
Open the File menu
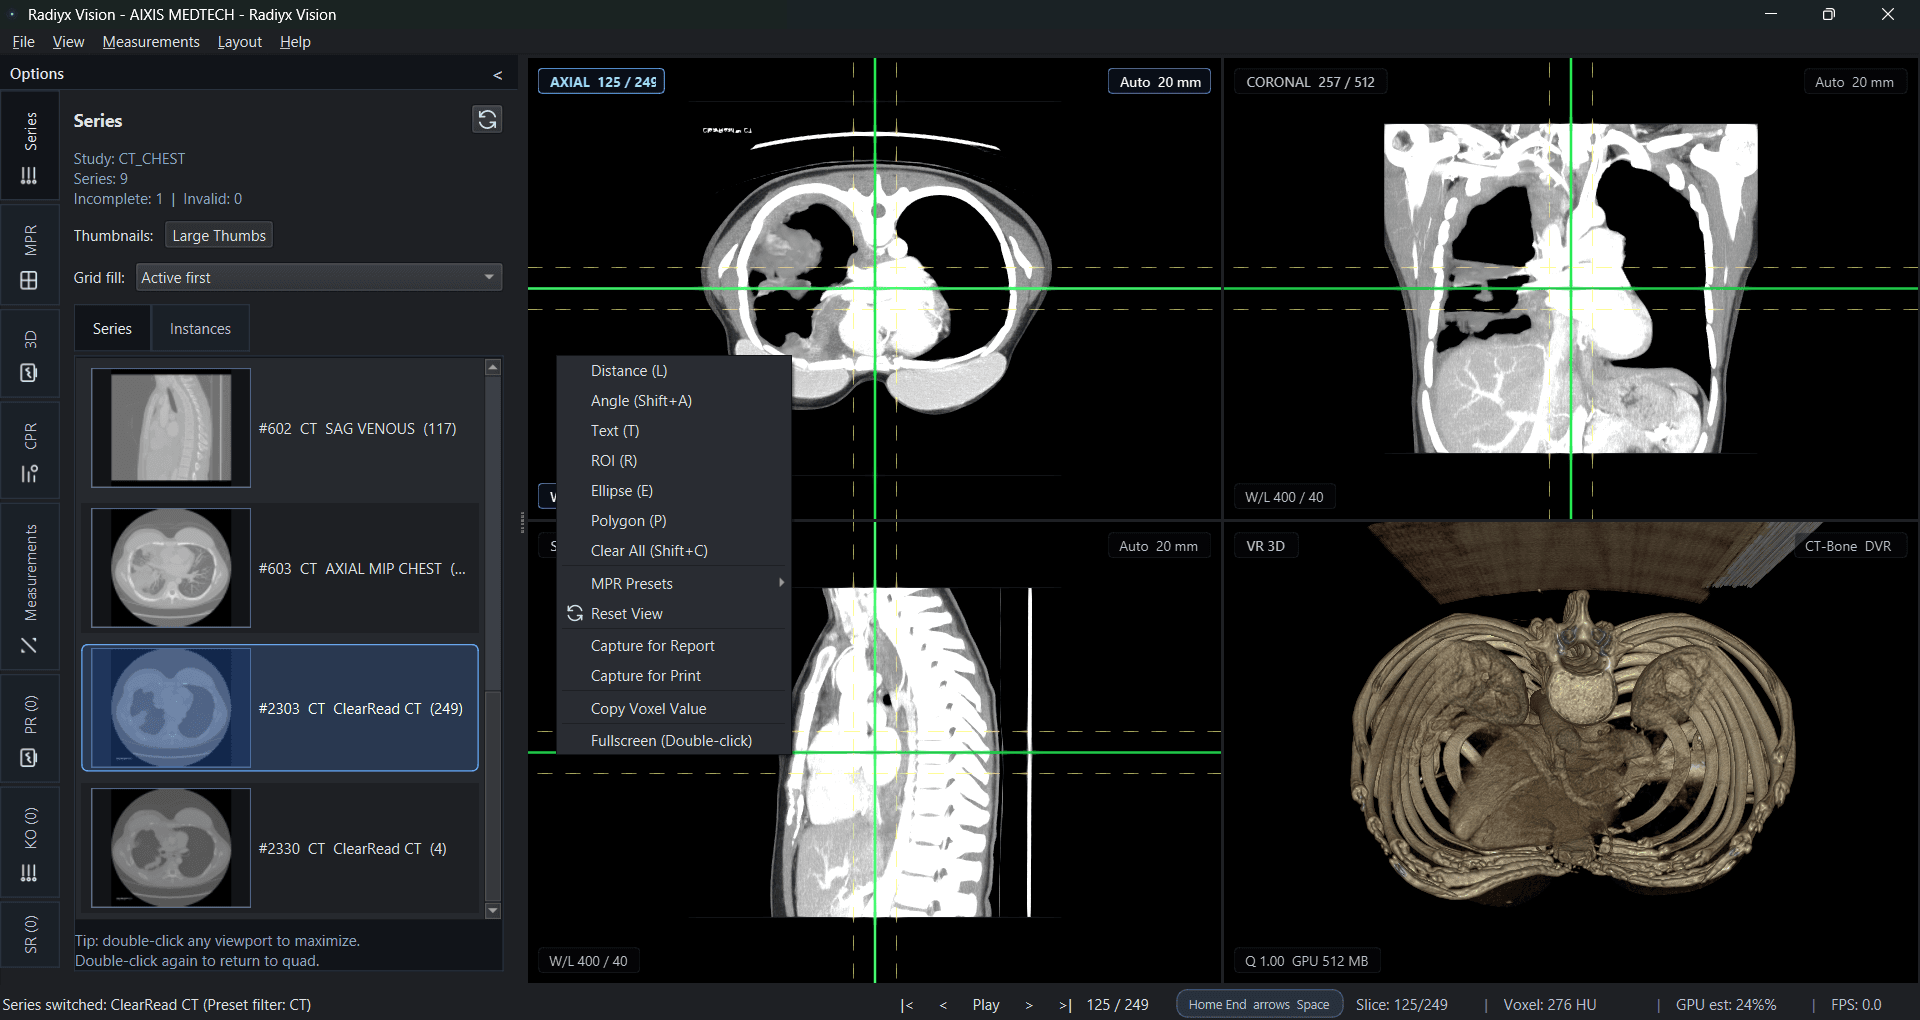tap(23, 42)
